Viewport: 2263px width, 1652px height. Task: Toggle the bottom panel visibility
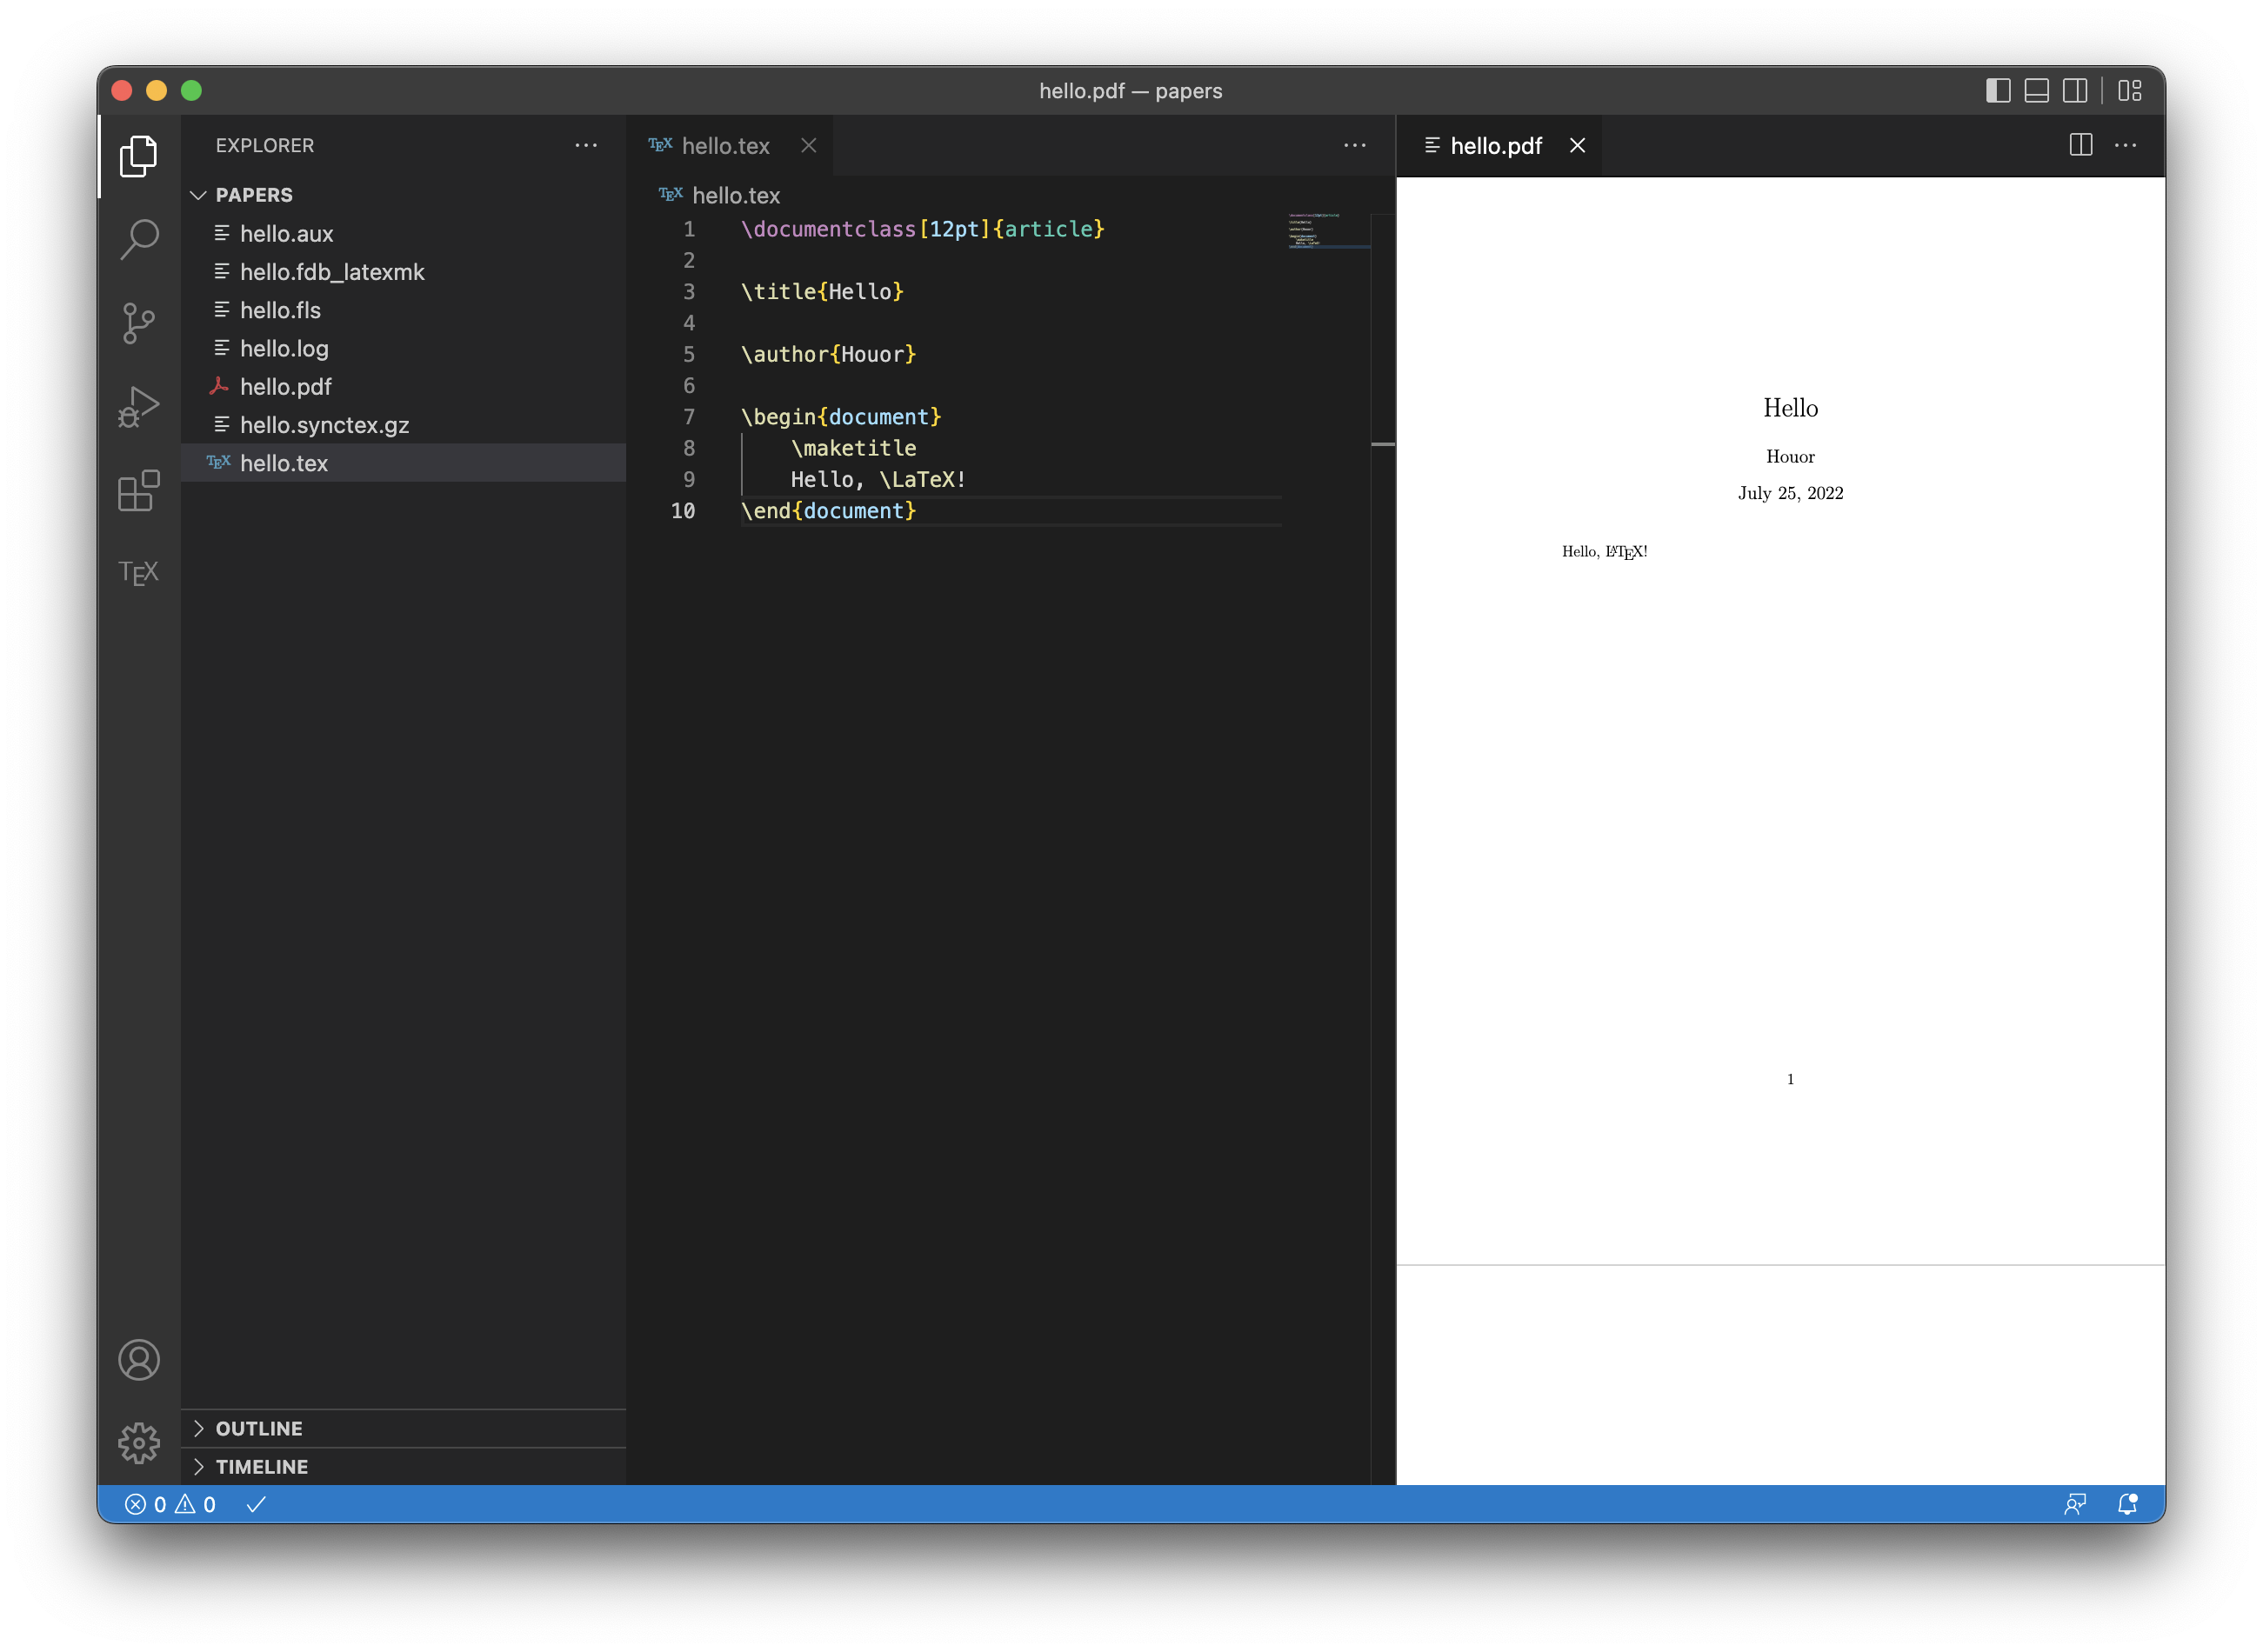2036,91
